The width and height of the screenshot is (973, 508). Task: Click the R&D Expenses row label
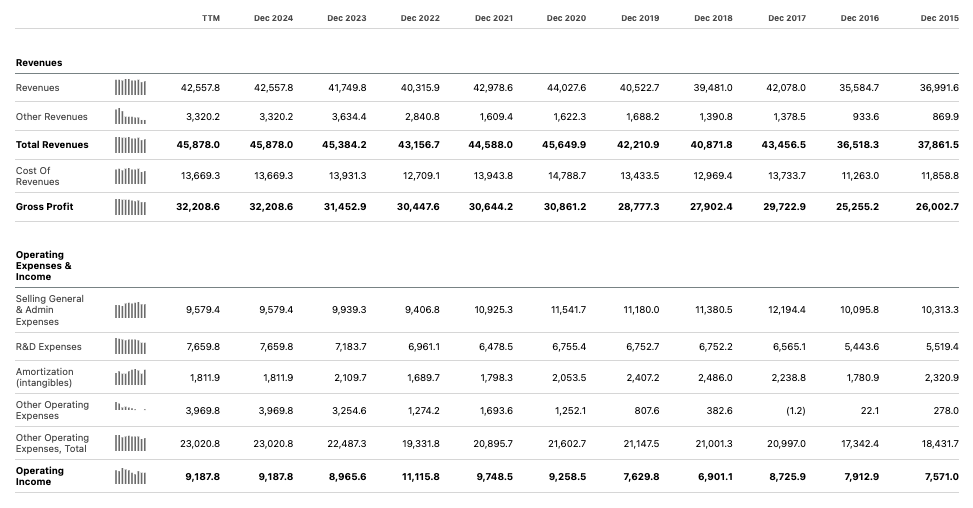pos(49,347)
